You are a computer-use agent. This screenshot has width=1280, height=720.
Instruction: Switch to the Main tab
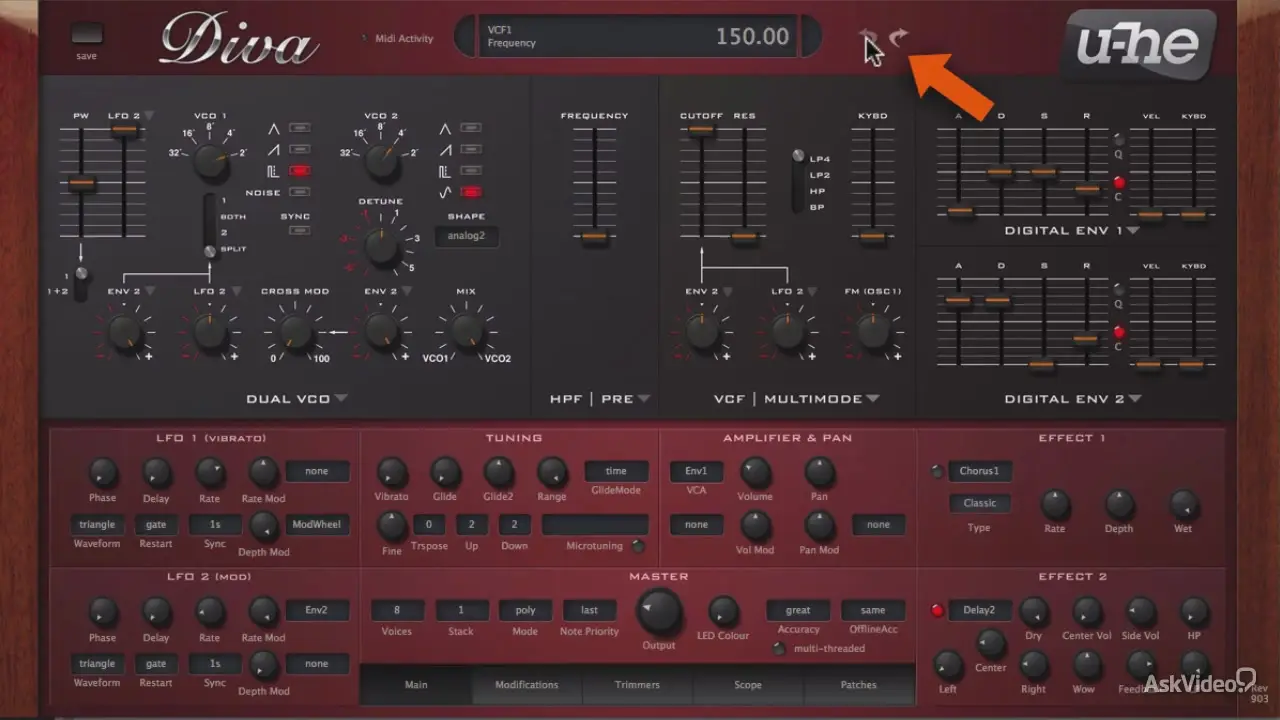pyautogui.click(x=416, y=685)
